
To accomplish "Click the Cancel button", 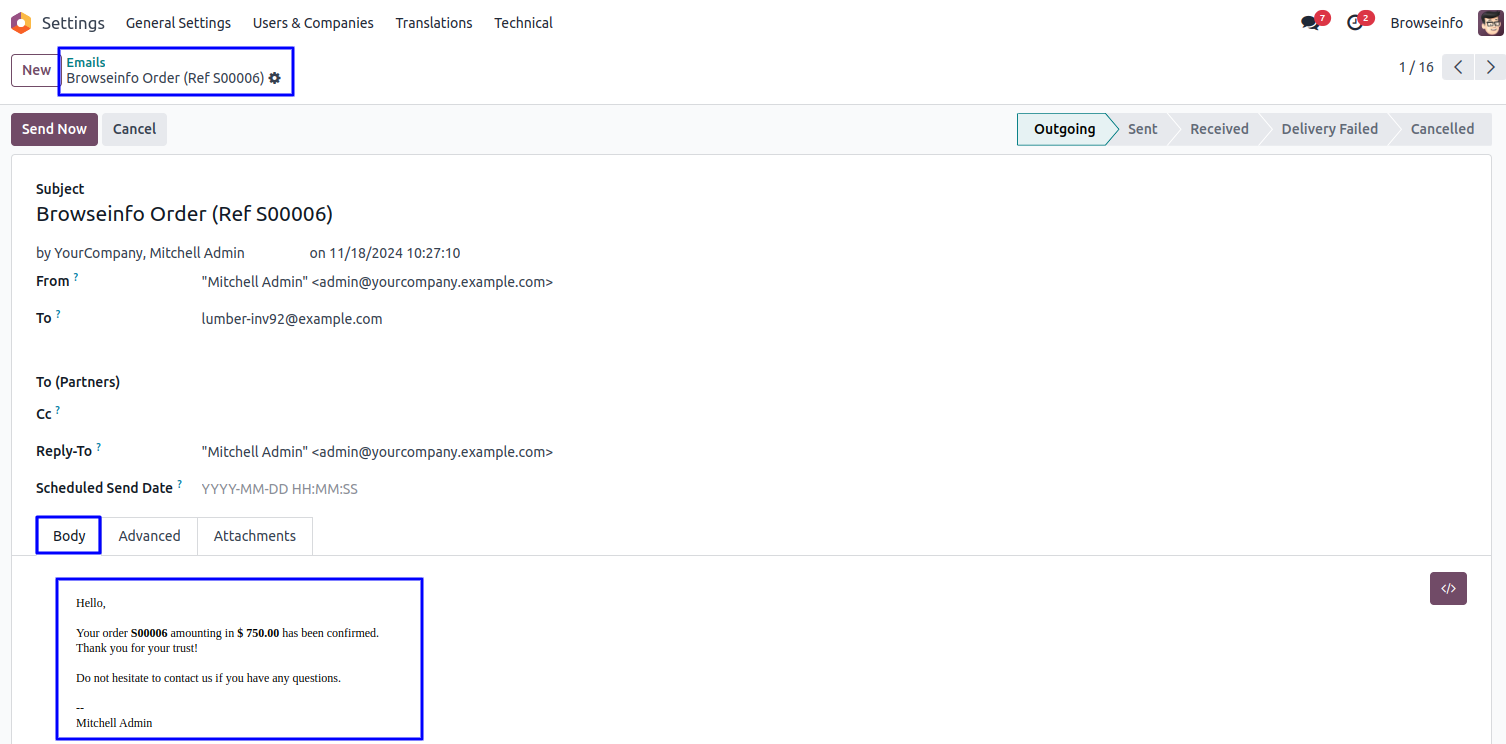I will click(x=134, y=129).
